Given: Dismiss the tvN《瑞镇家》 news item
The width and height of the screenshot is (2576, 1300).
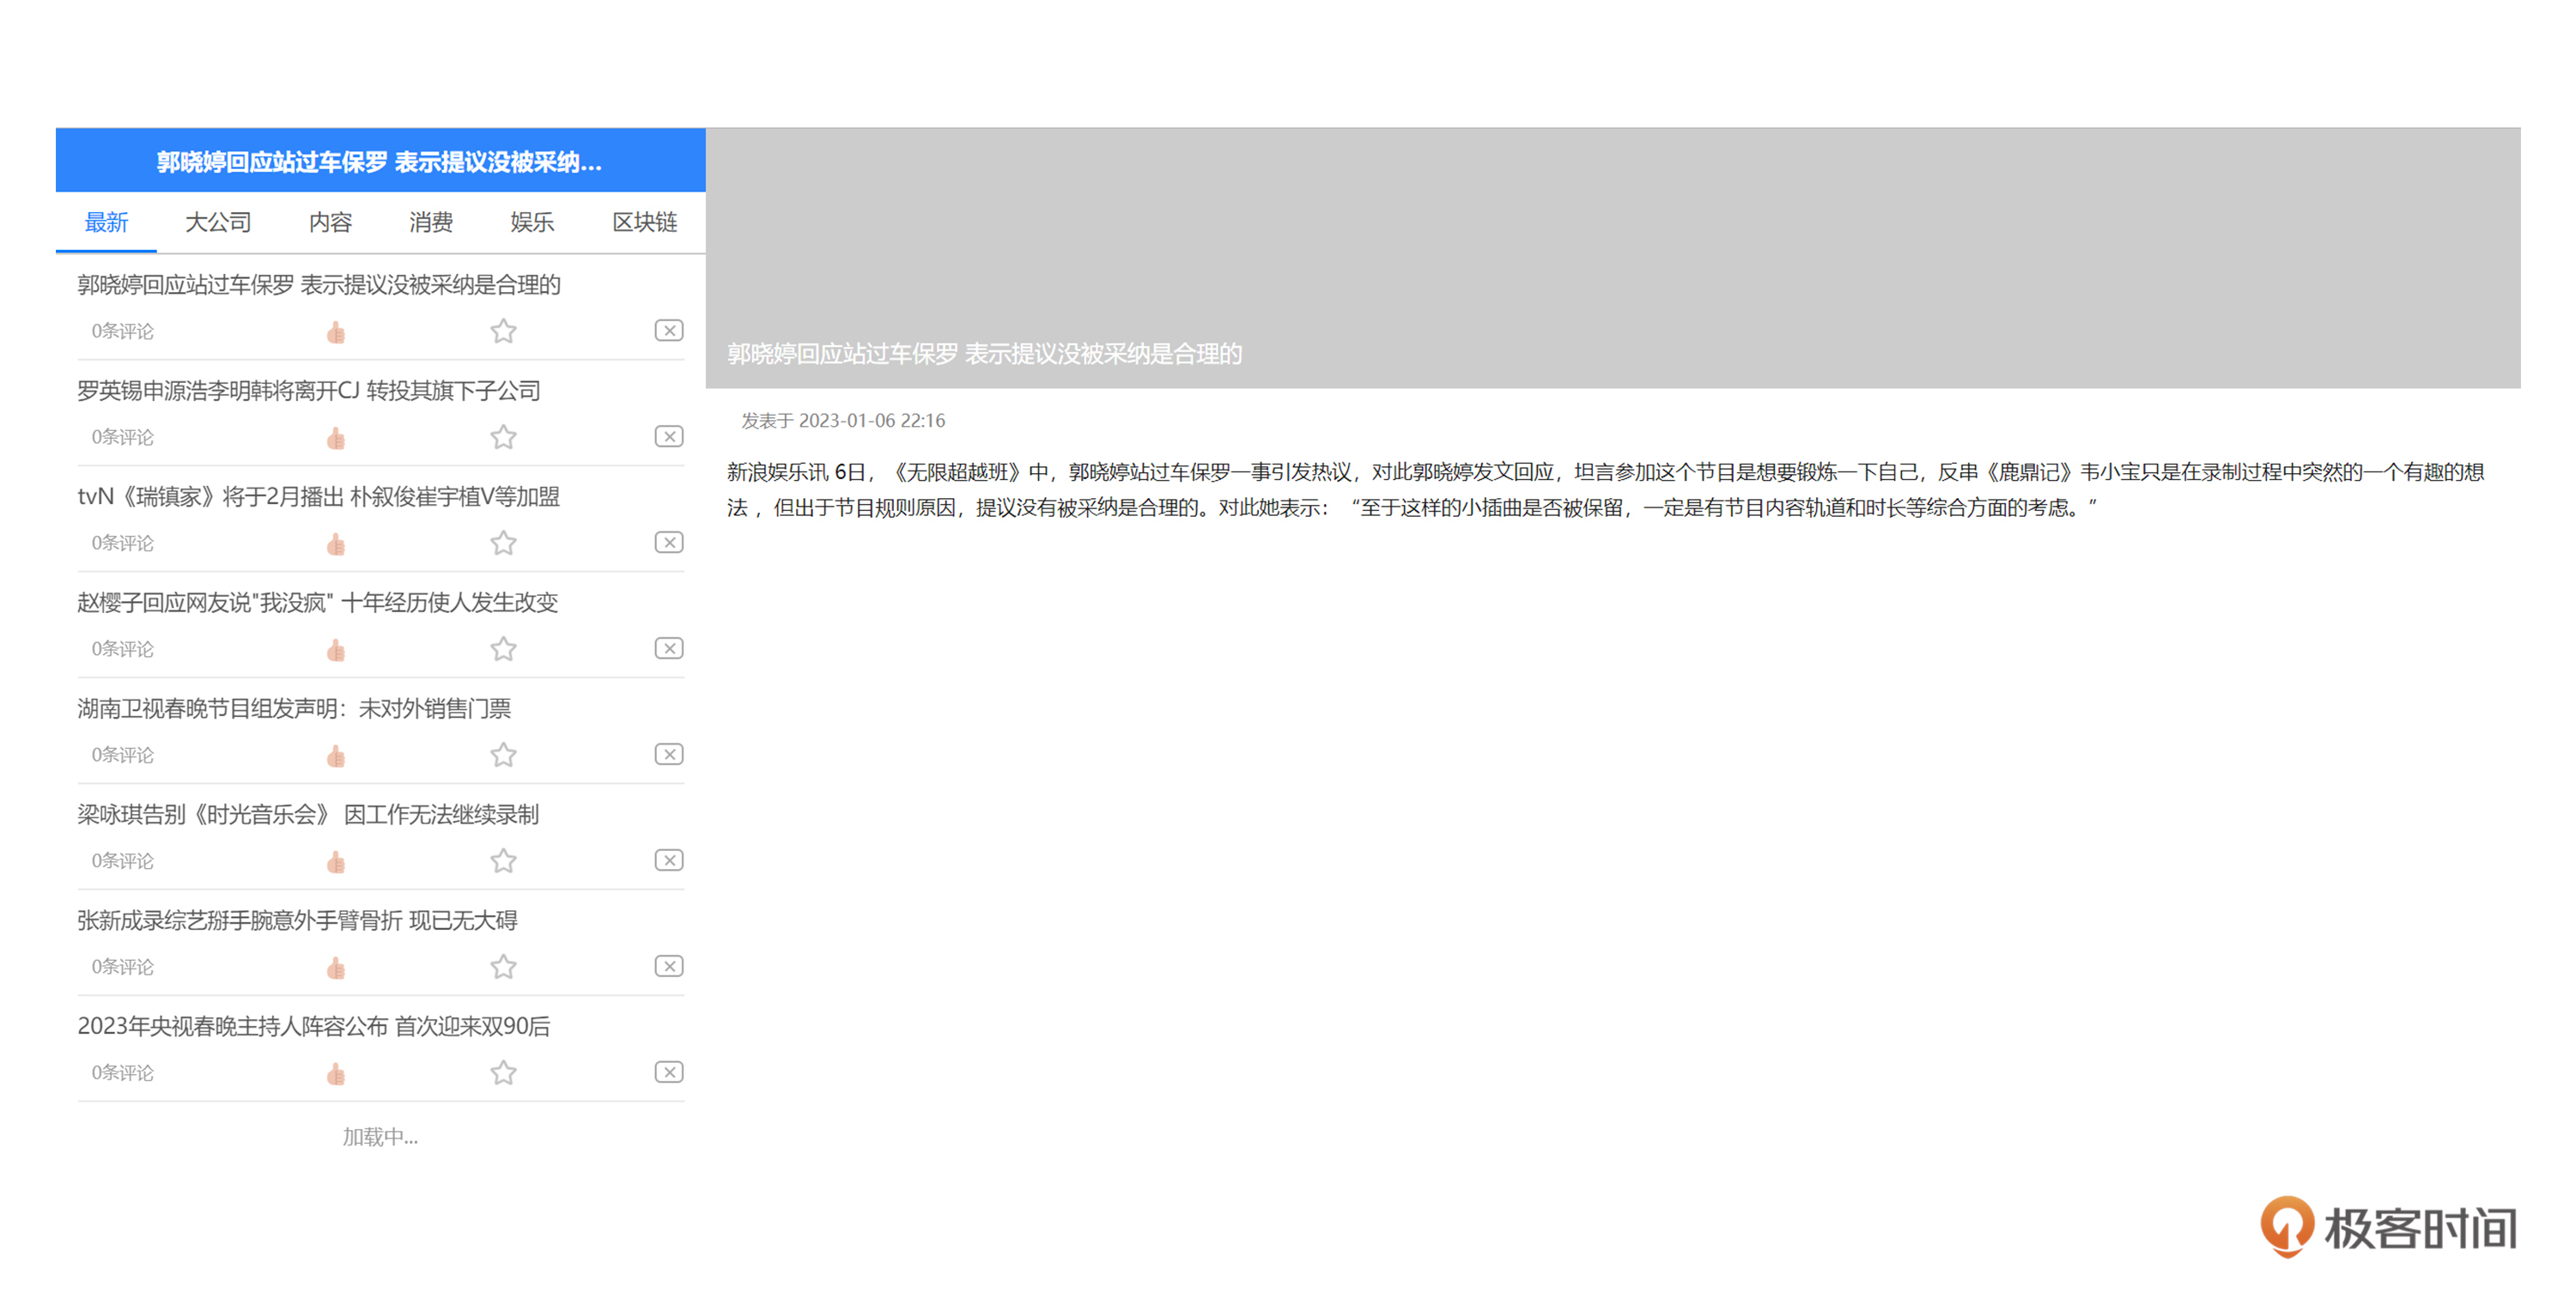Looking at the screenshot, I should coord(668,543).
